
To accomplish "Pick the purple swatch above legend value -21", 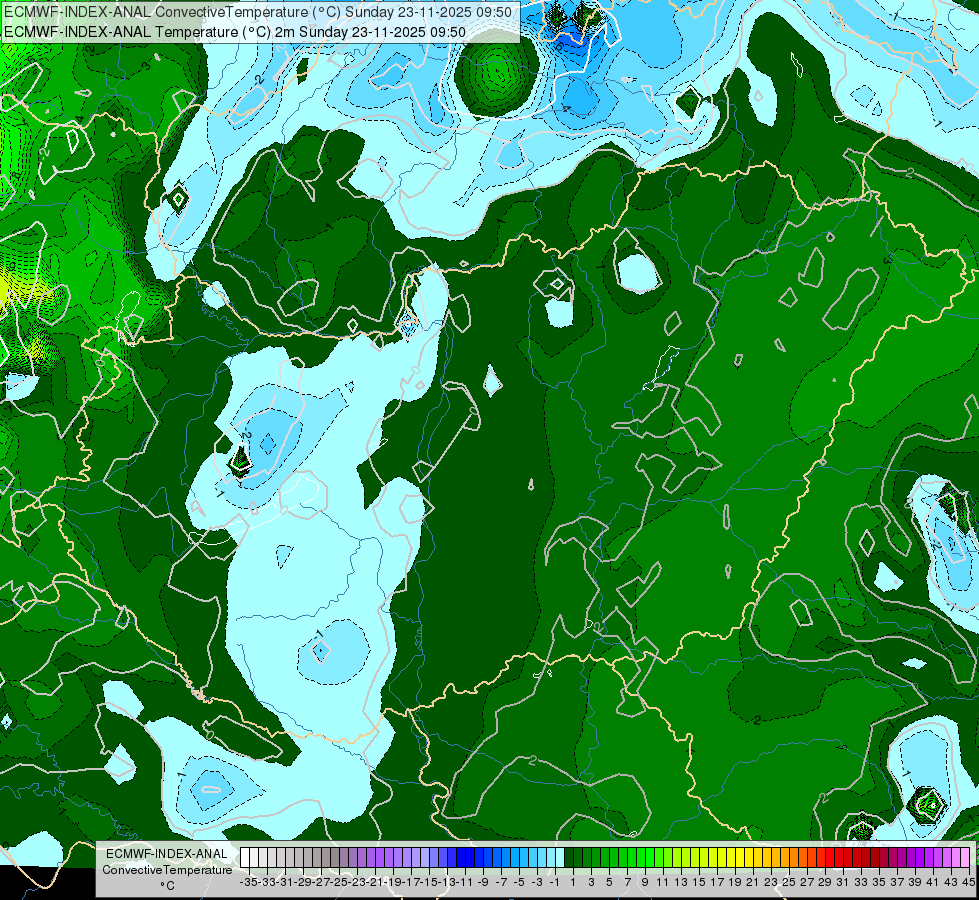I will click(x=371, y=857).
